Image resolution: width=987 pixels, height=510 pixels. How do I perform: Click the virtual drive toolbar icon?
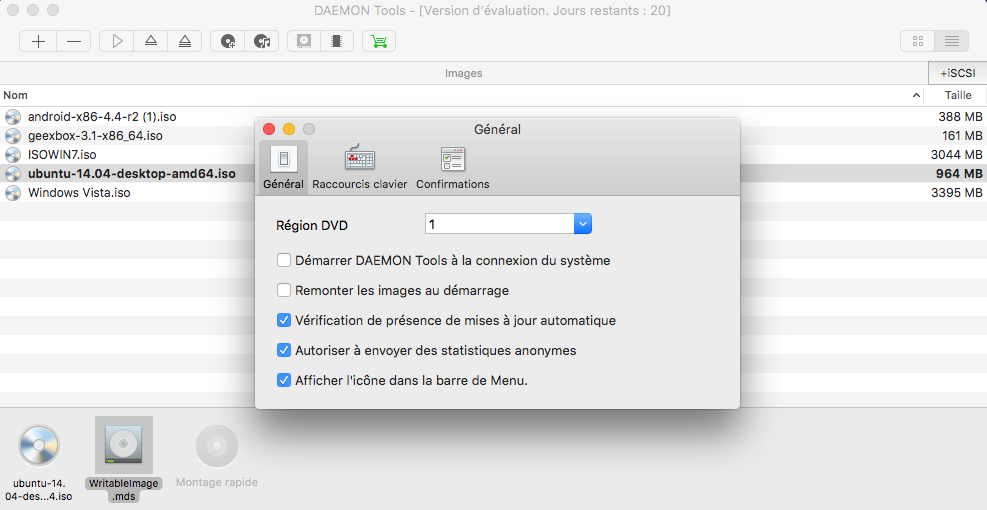tap(304, 42)
